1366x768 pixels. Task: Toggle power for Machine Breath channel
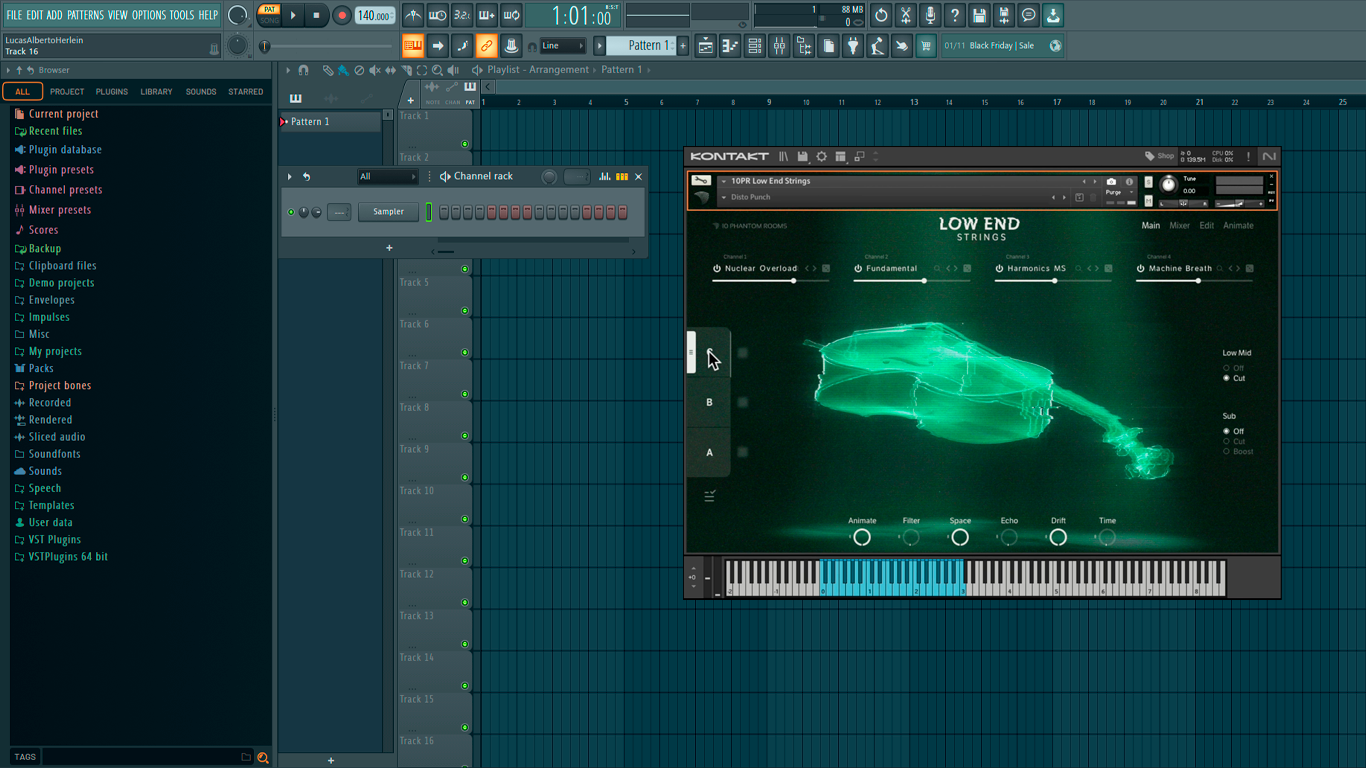click(1140, 269)
